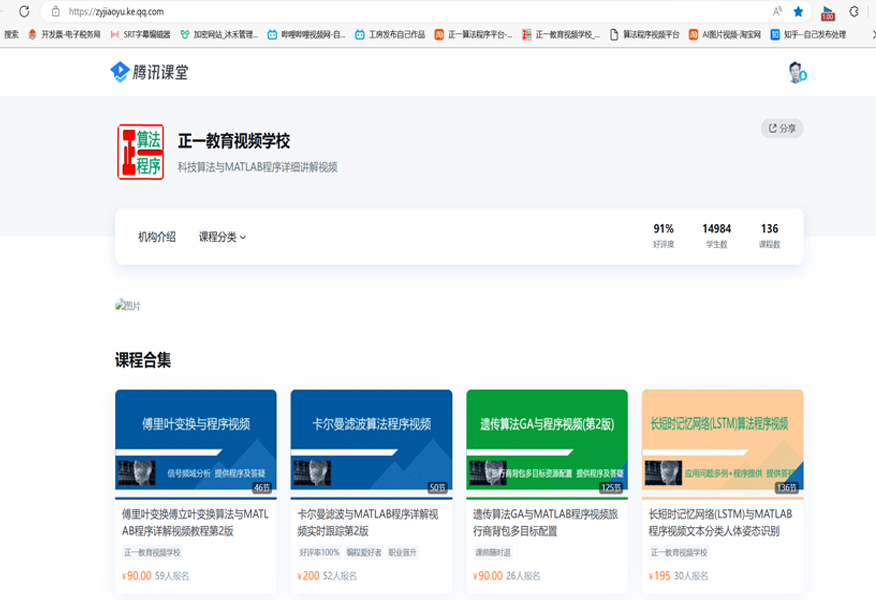Open the 傅里叶变换傅立叶变换算法与MATLAB程序 course link

(196, 524)
